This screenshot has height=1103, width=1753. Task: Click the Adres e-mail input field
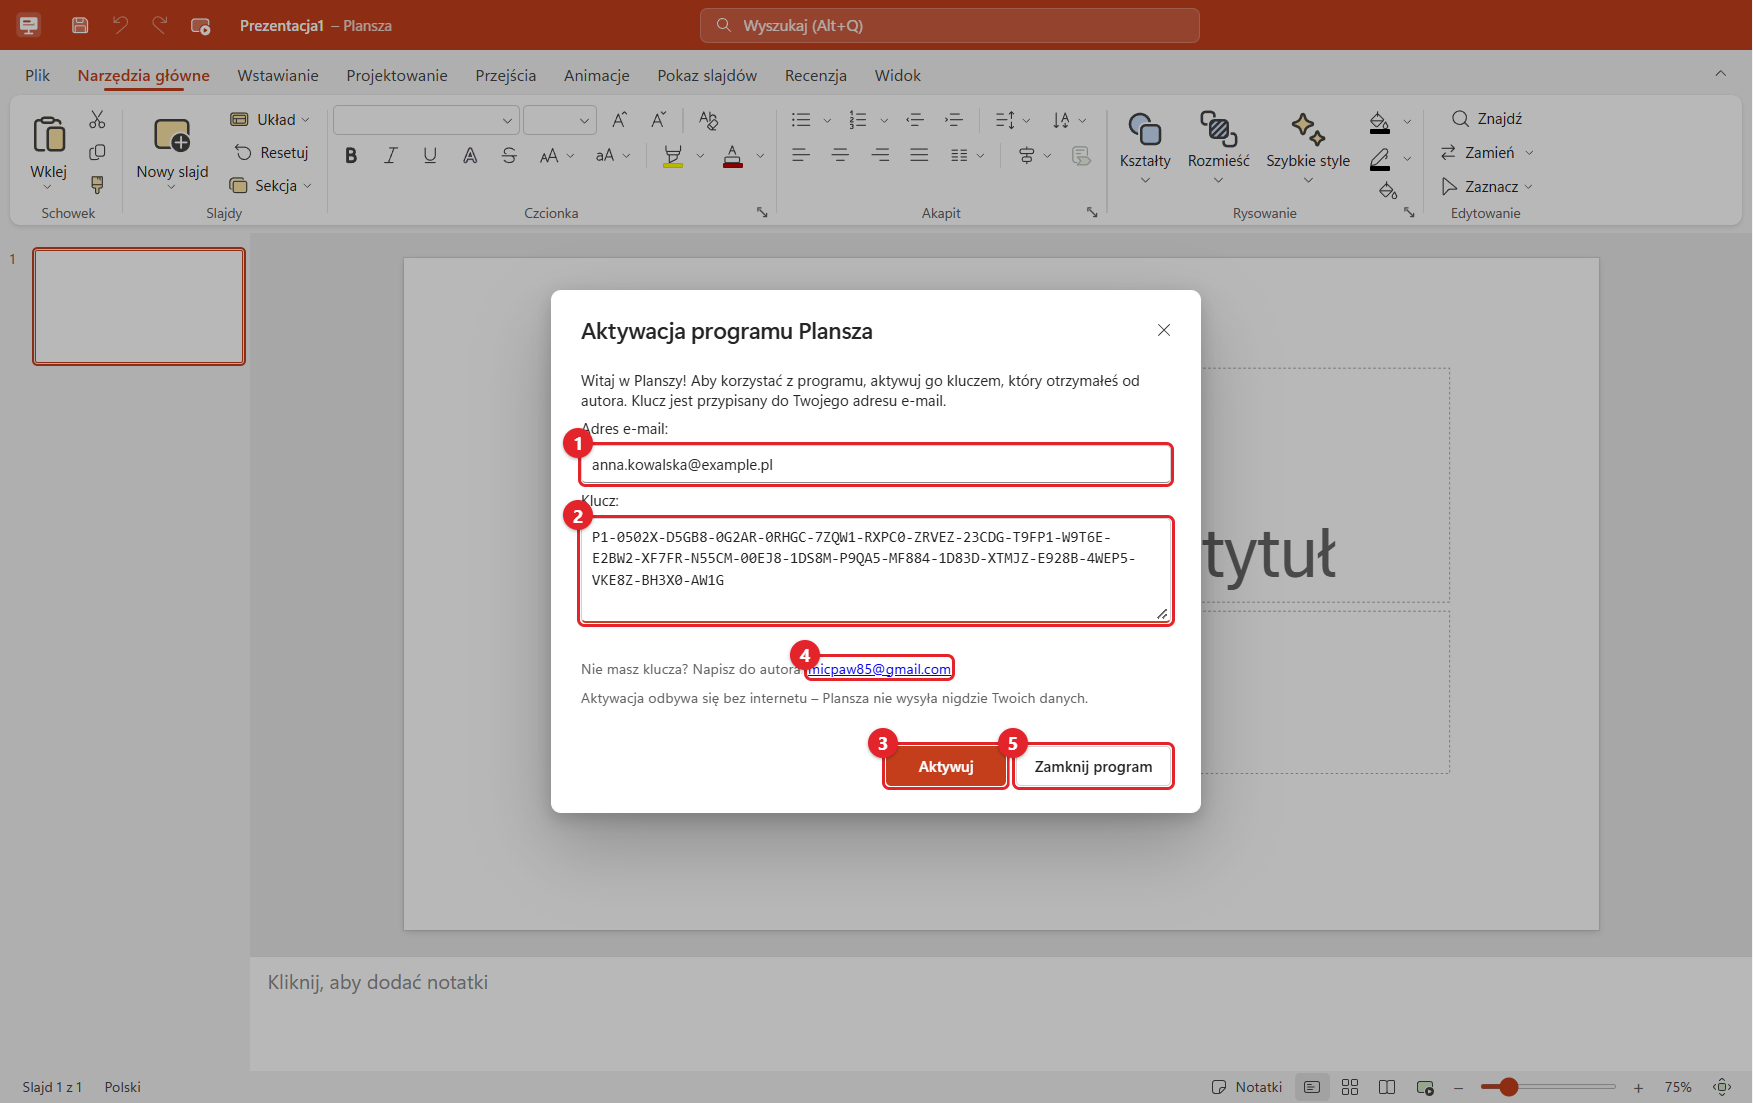click(x=876, y=465)
